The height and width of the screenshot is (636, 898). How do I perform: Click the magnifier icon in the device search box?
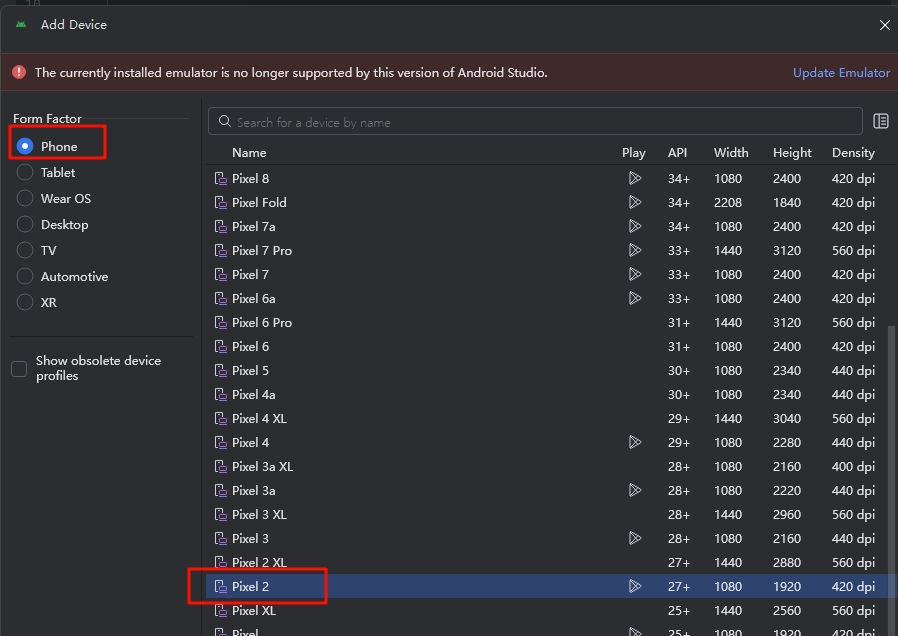click(224, 121)
